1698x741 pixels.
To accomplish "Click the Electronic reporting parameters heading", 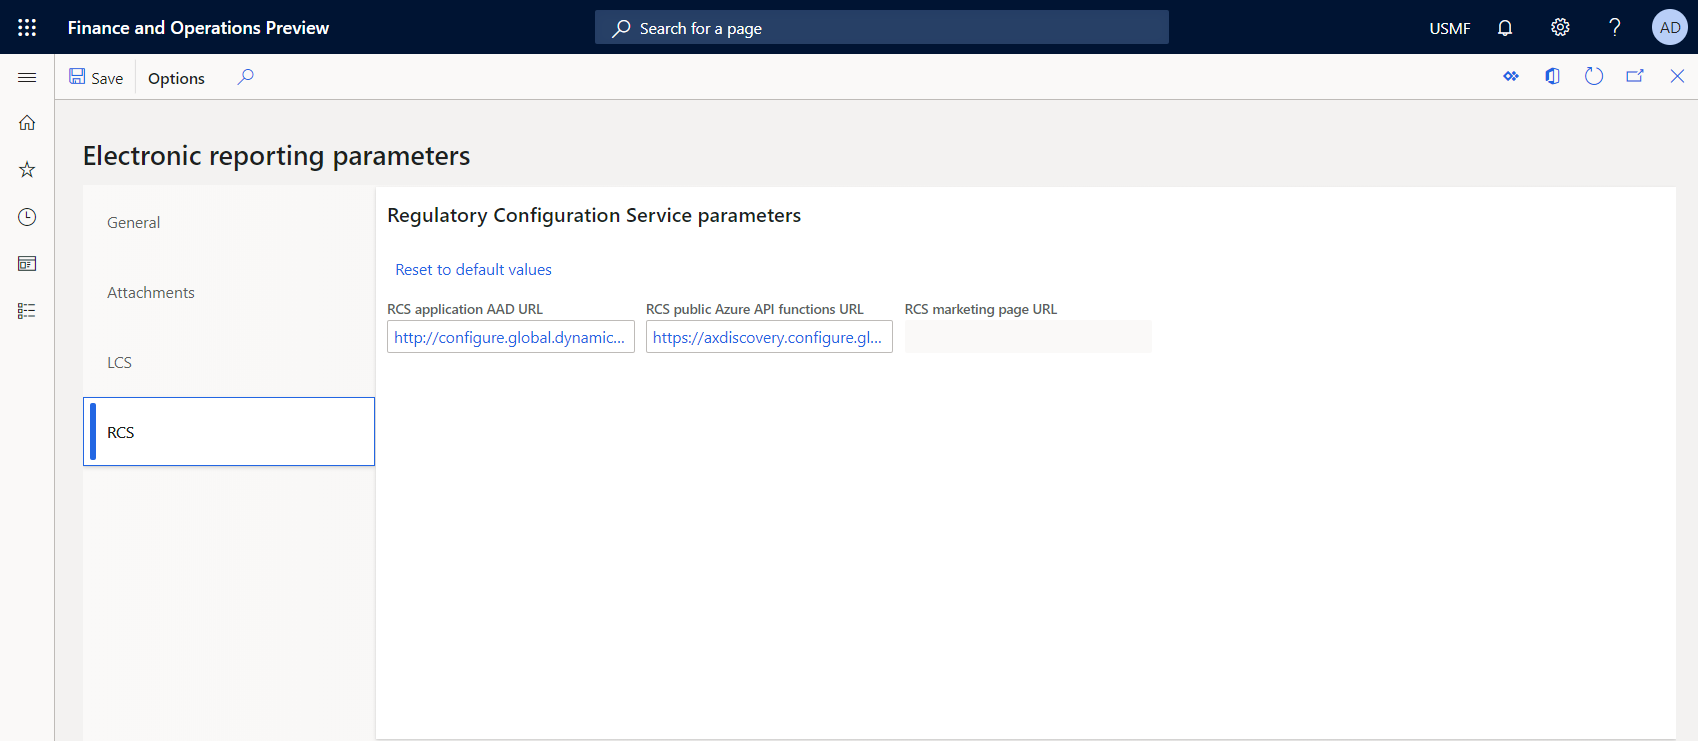I will click(x=276, y=156).
